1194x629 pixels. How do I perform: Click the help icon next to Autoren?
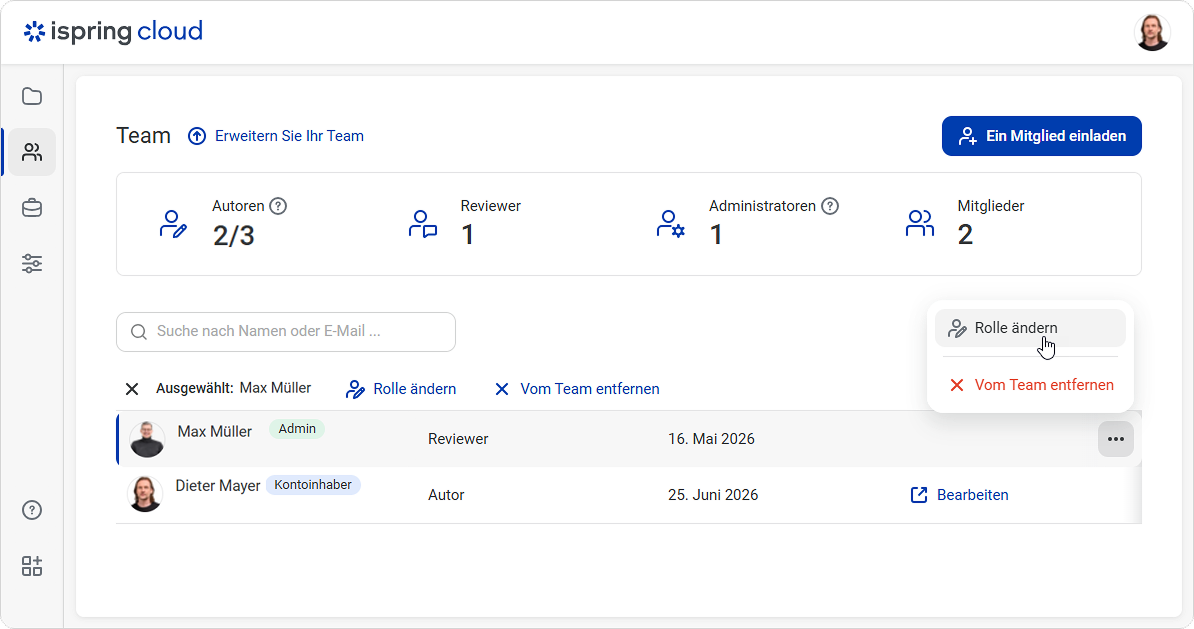[x=279, y=206]
